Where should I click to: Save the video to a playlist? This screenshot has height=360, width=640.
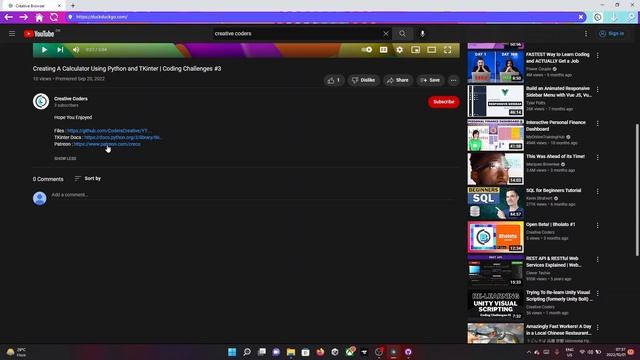pos(430,80)
